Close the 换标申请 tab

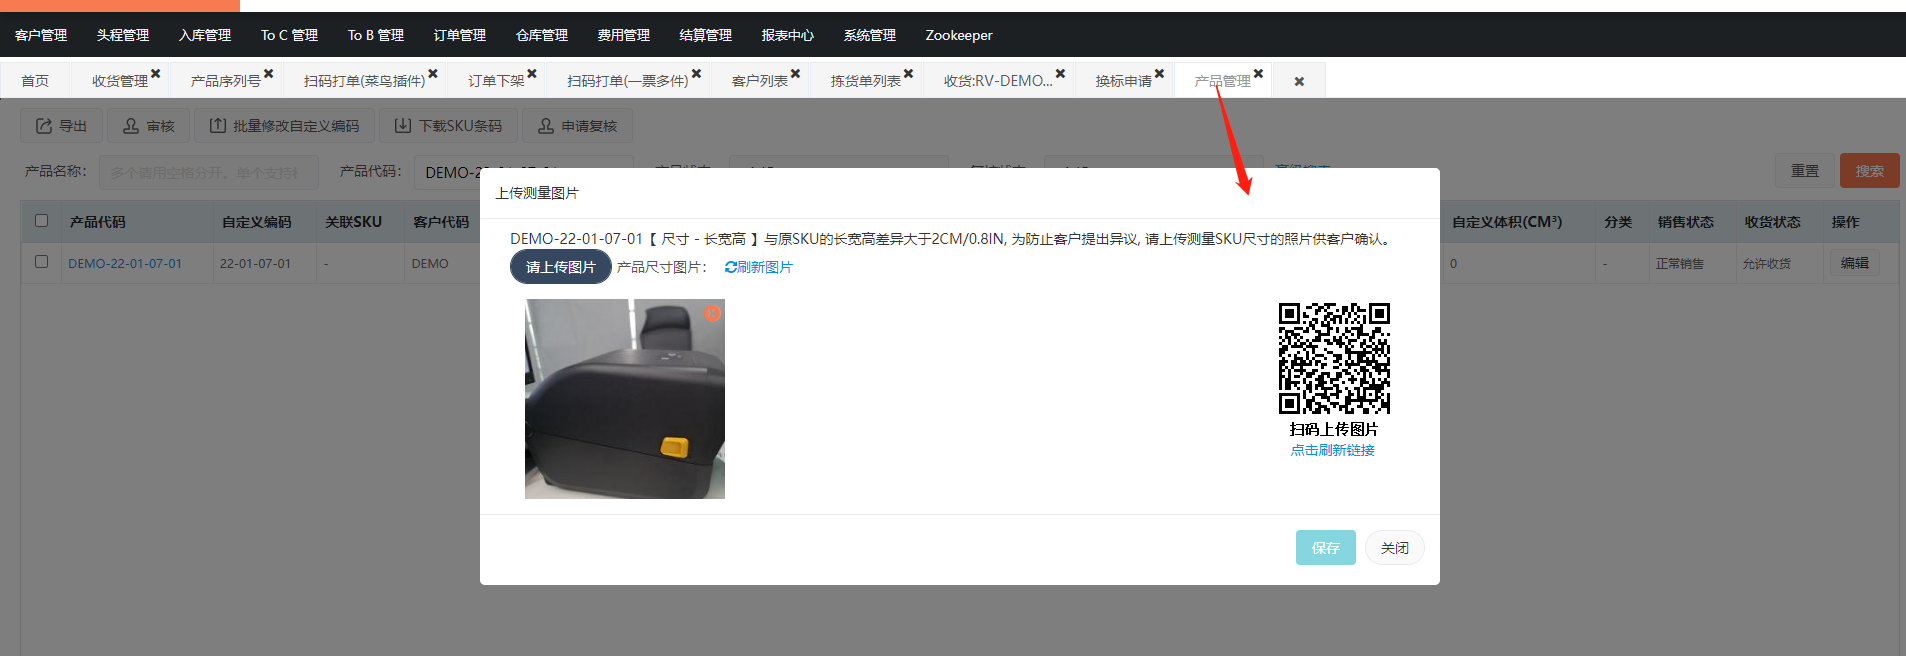(x=1159, y=73)
